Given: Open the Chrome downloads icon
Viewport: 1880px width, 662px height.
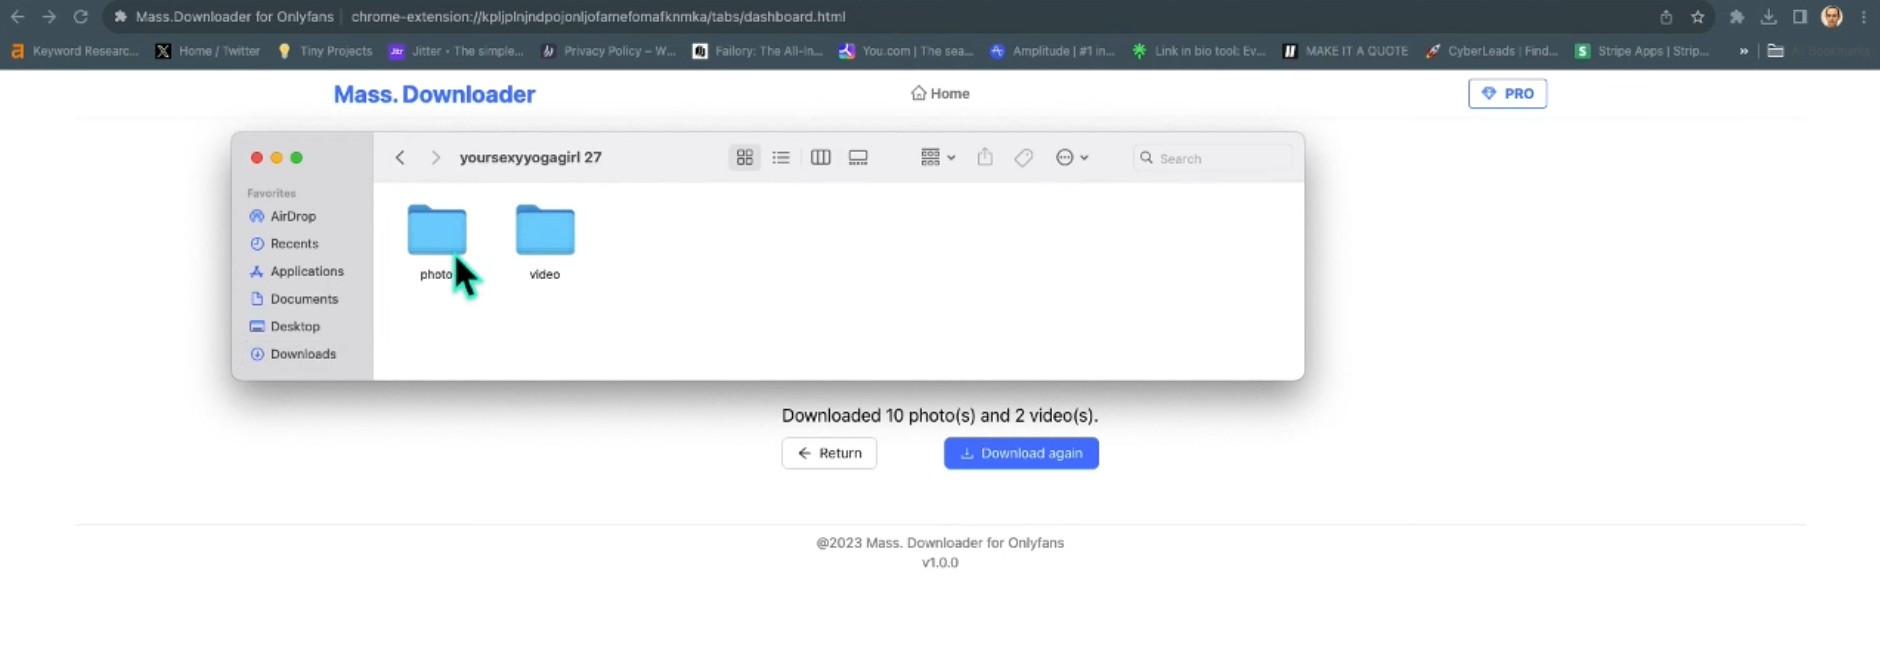Looking at the screenshot, I should point(1768,16).
